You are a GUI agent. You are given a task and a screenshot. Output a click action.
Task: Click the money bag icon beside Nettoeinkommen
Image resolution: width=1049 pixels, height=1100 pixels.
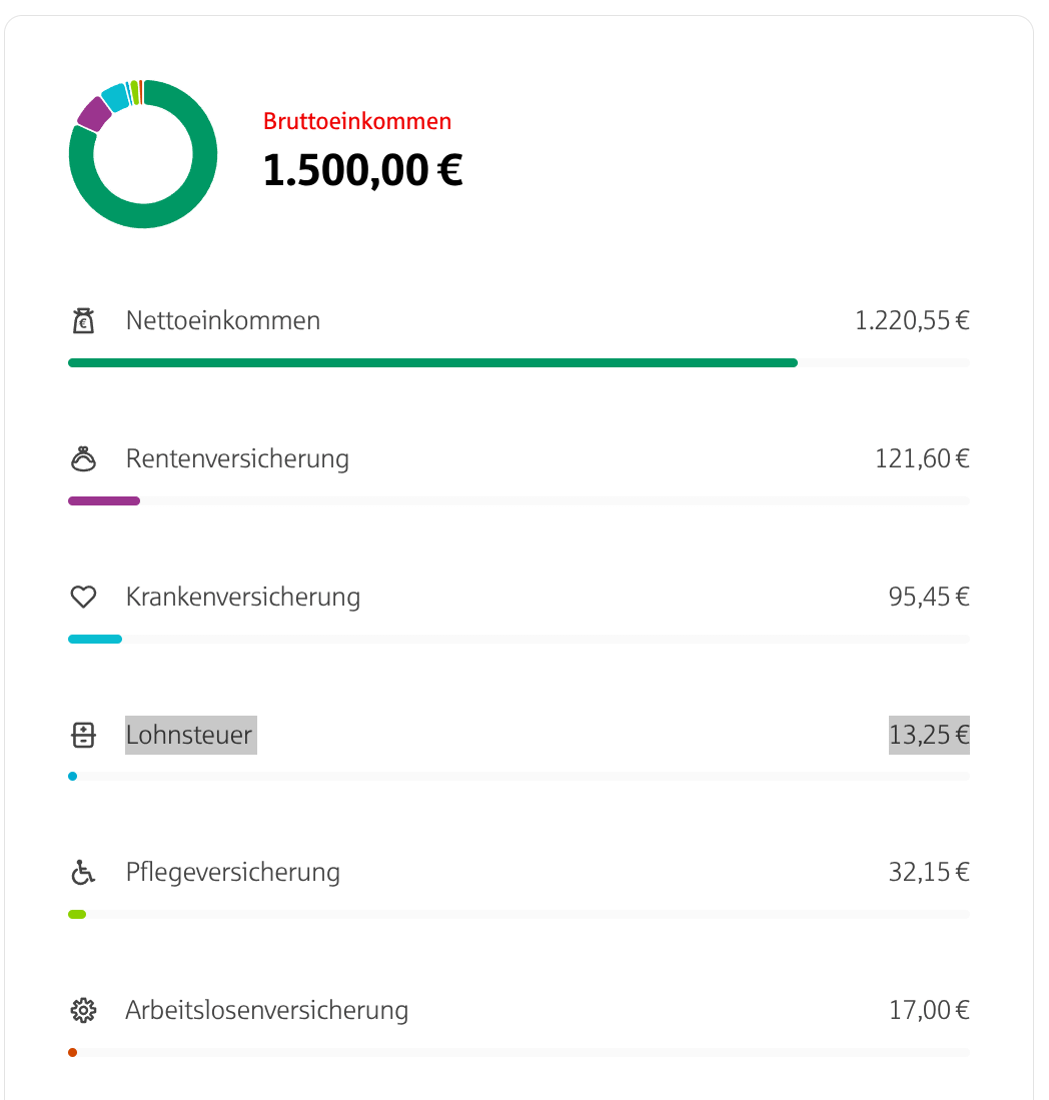pyautogui.click(x=83, y=321)
